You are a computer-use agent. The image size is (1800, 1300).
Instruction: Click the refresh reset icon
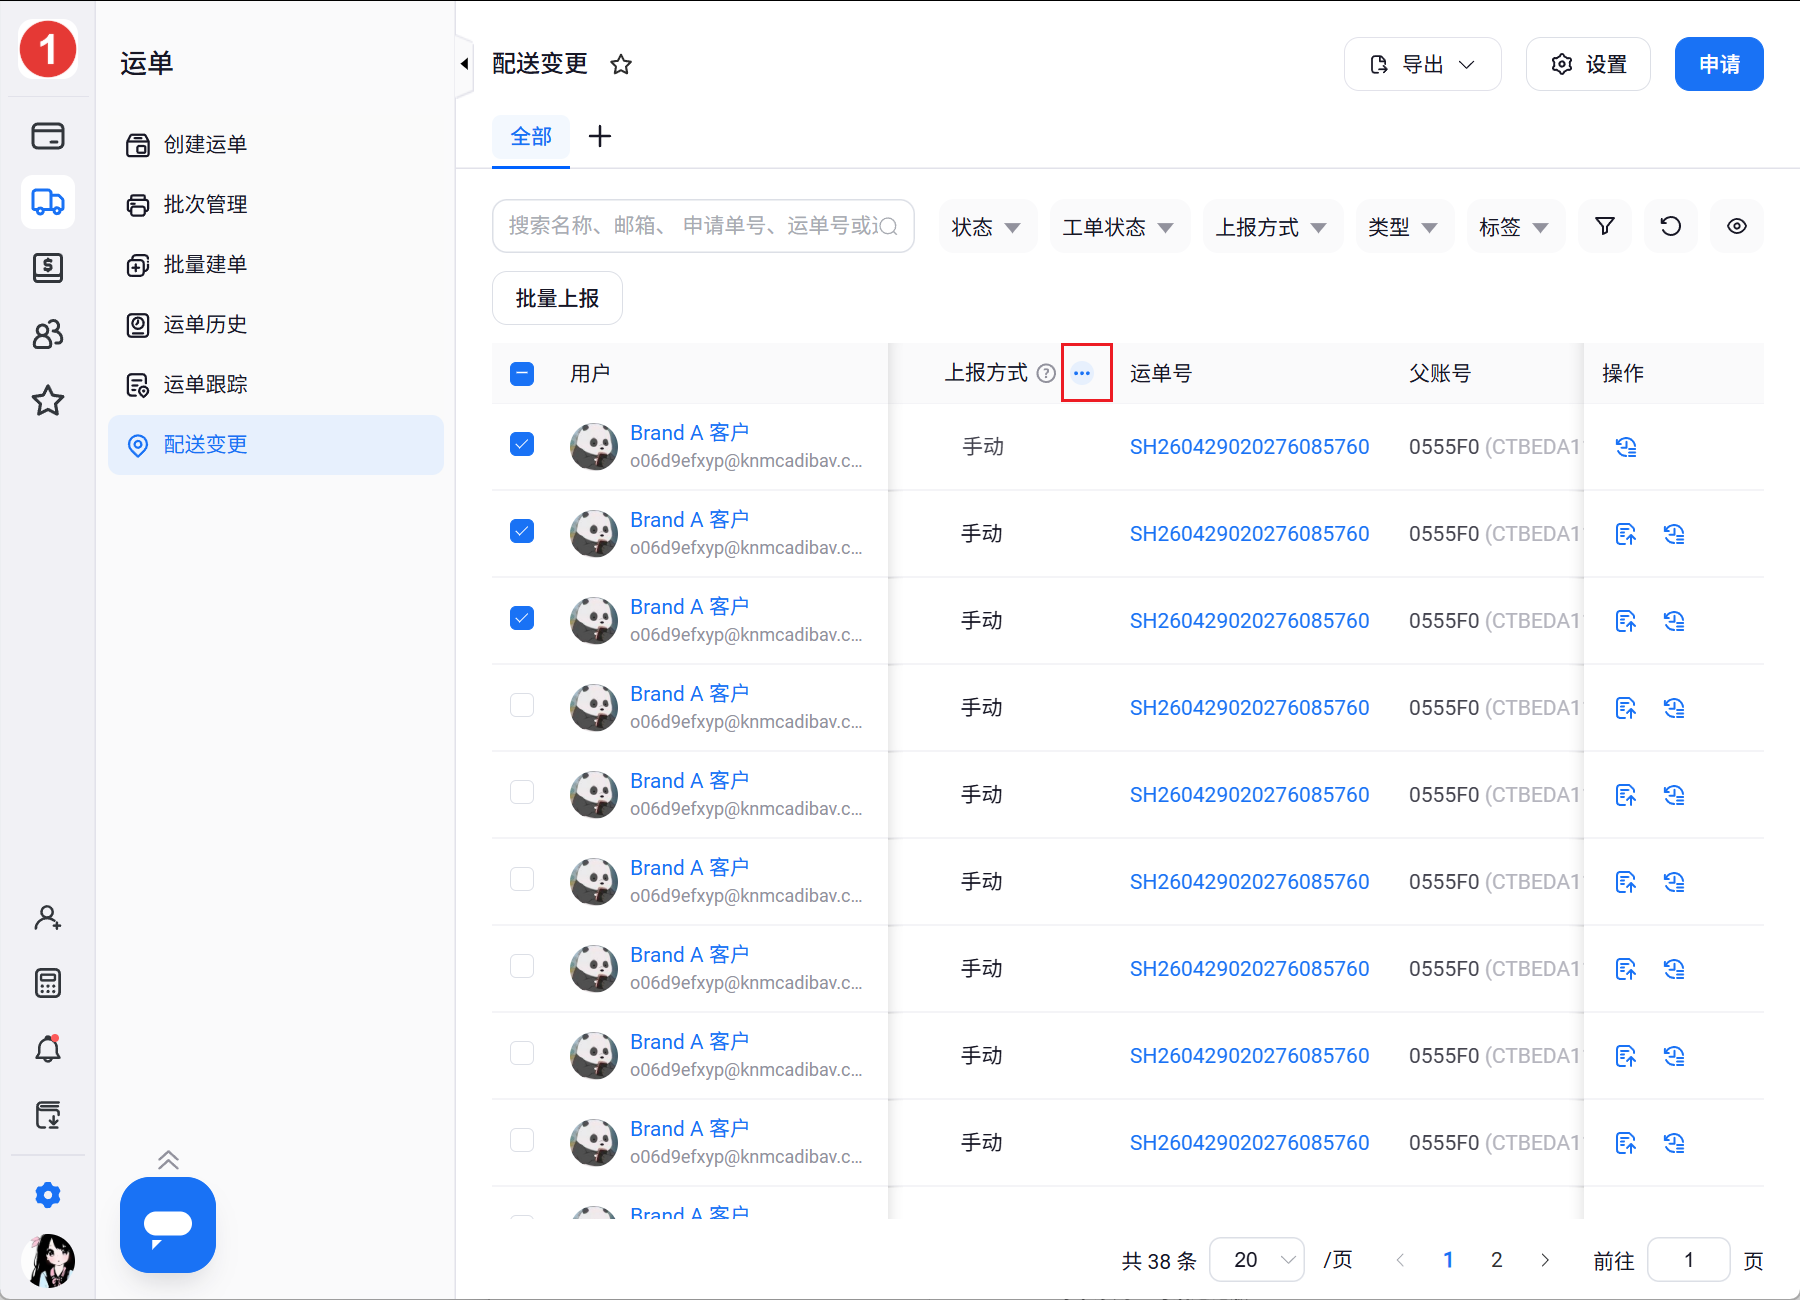click(1671, 227)
